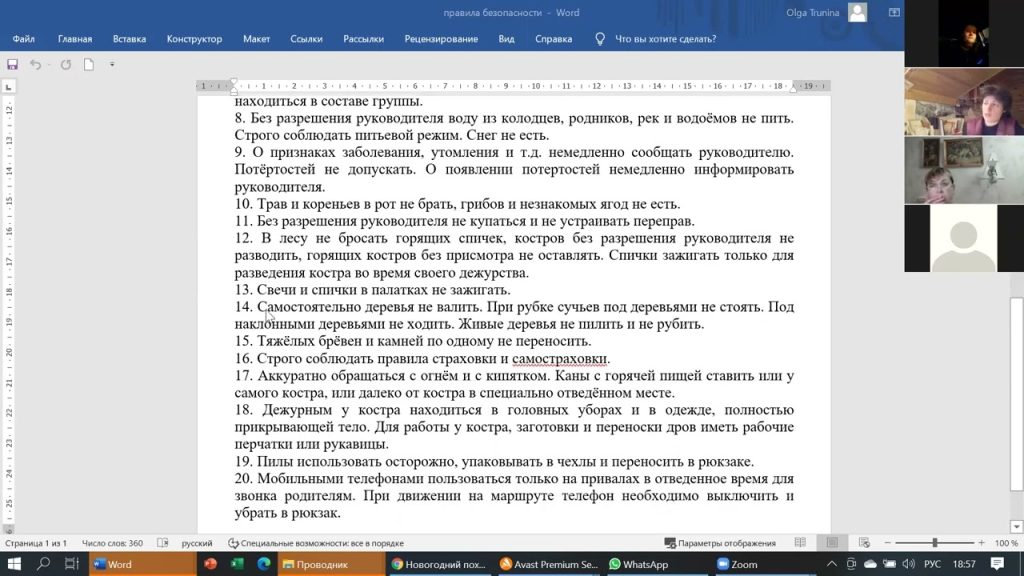Open the Excel icon on the taskbar
Image resolution: width=1024 pixels, height=576 pixels.
tap(237, 564)
